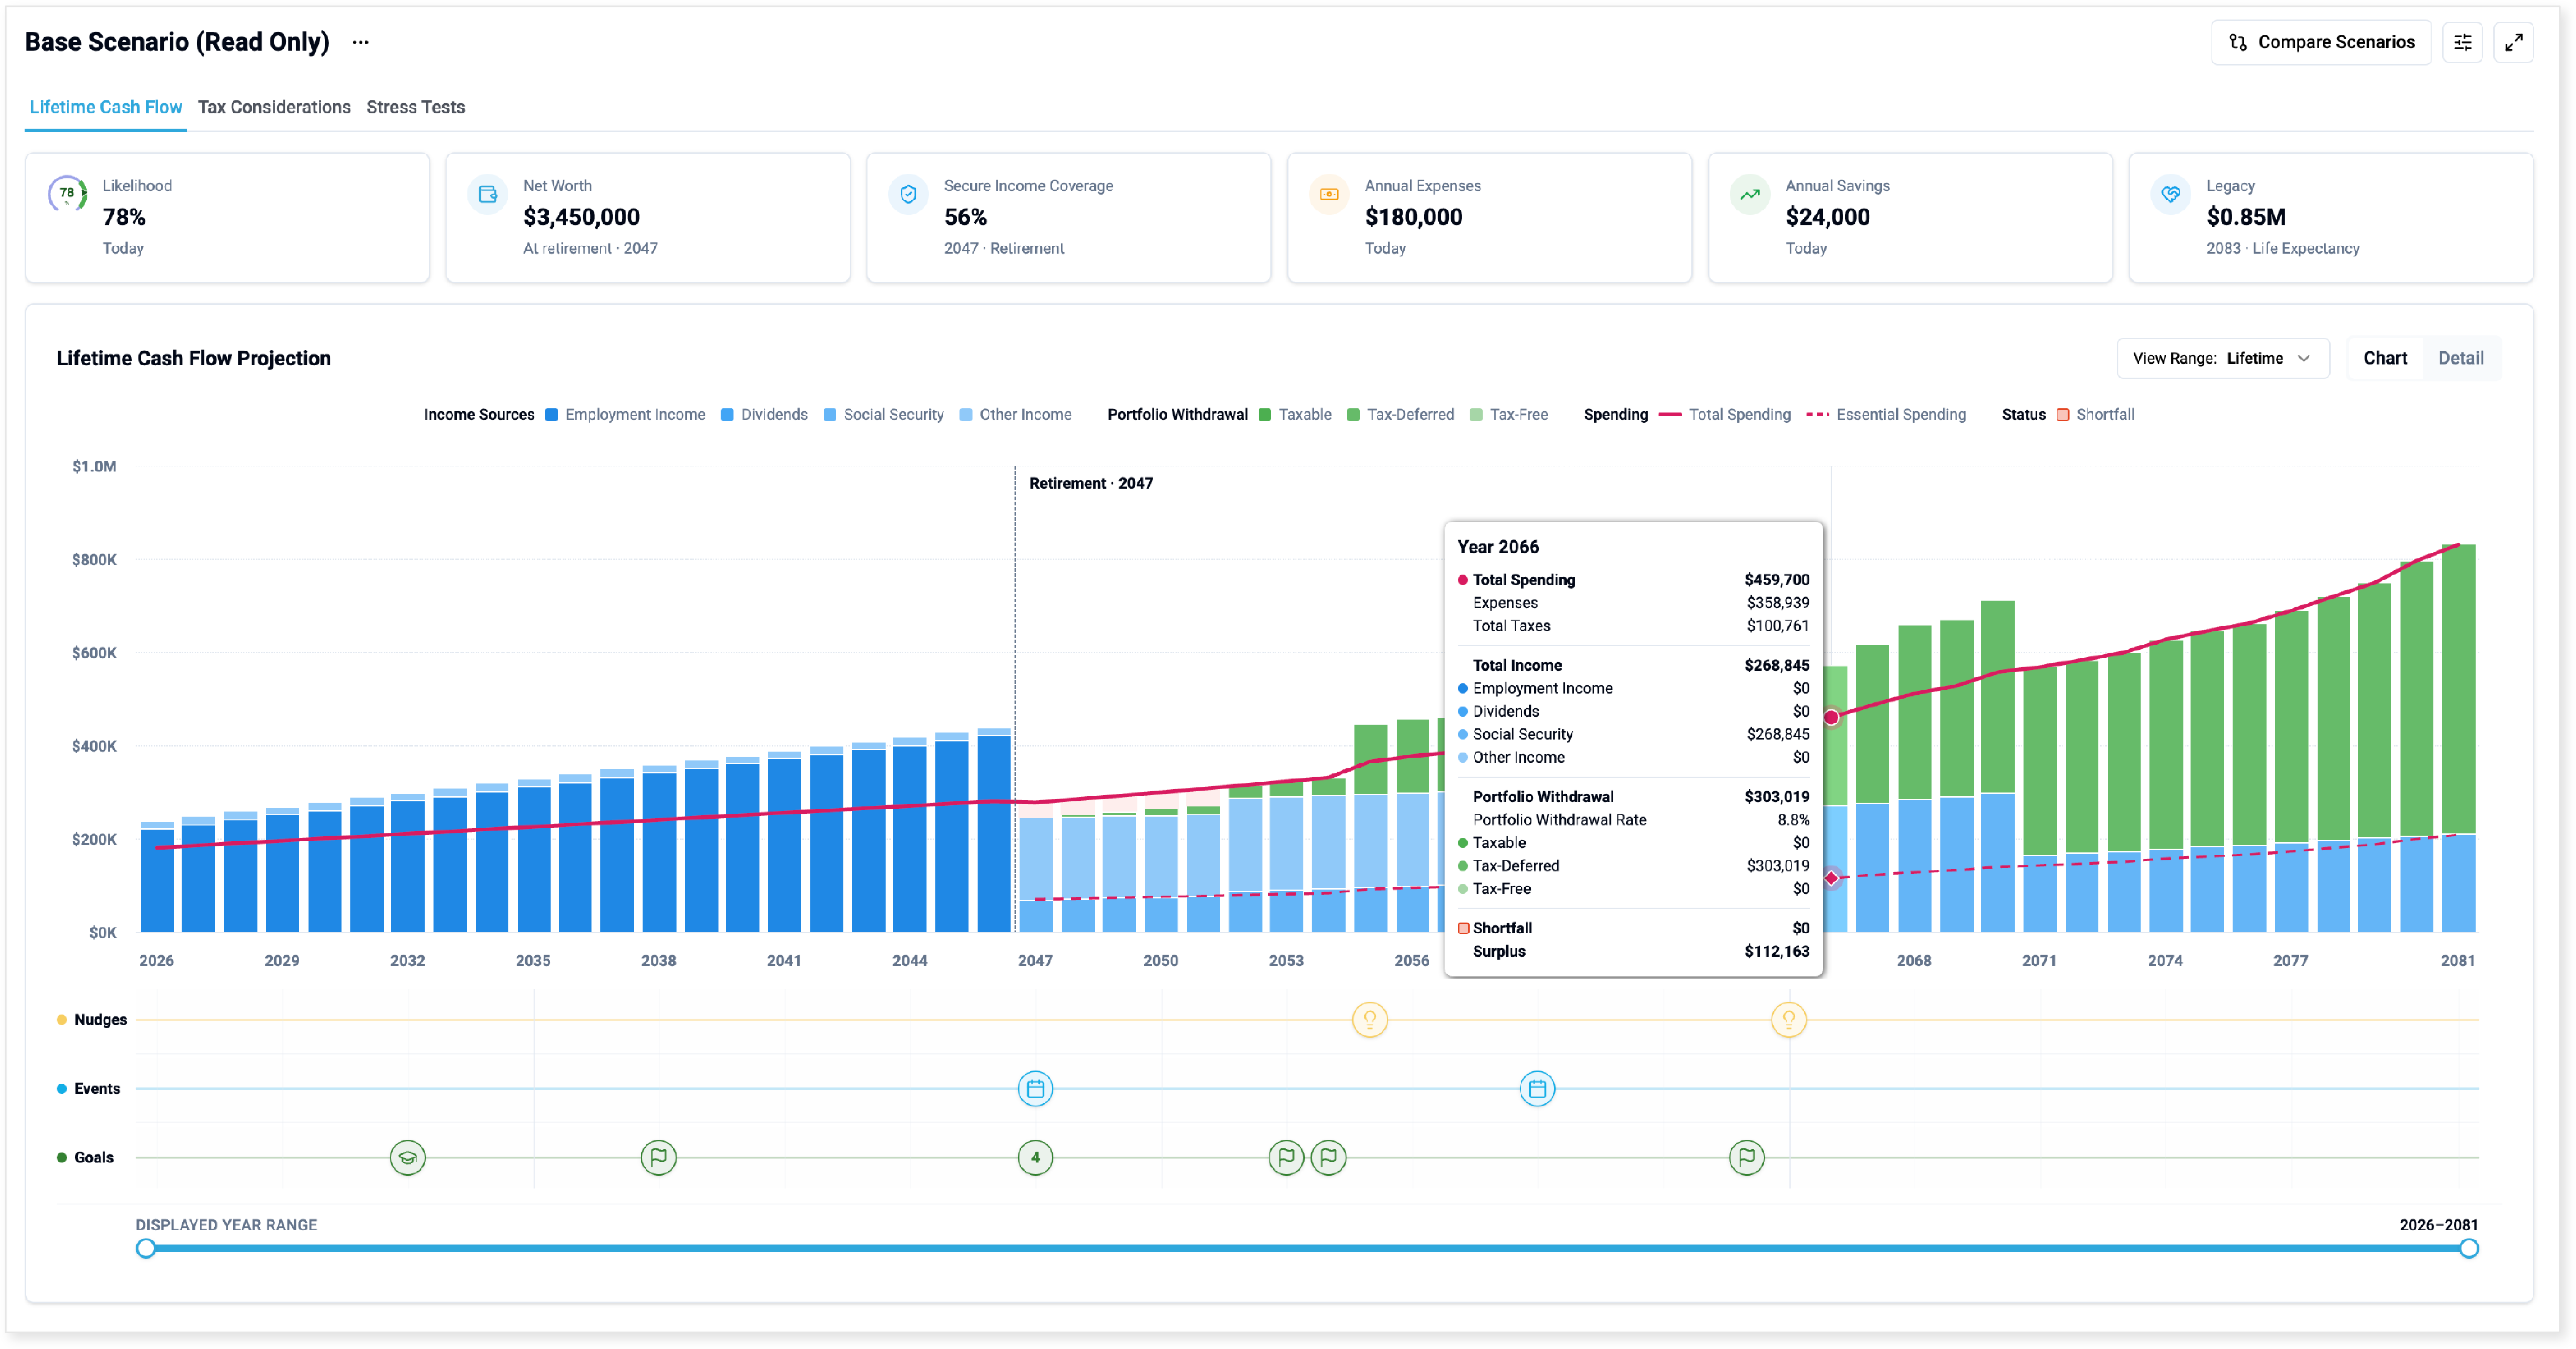Click the Likelihood 78 gauge icon

67,194
